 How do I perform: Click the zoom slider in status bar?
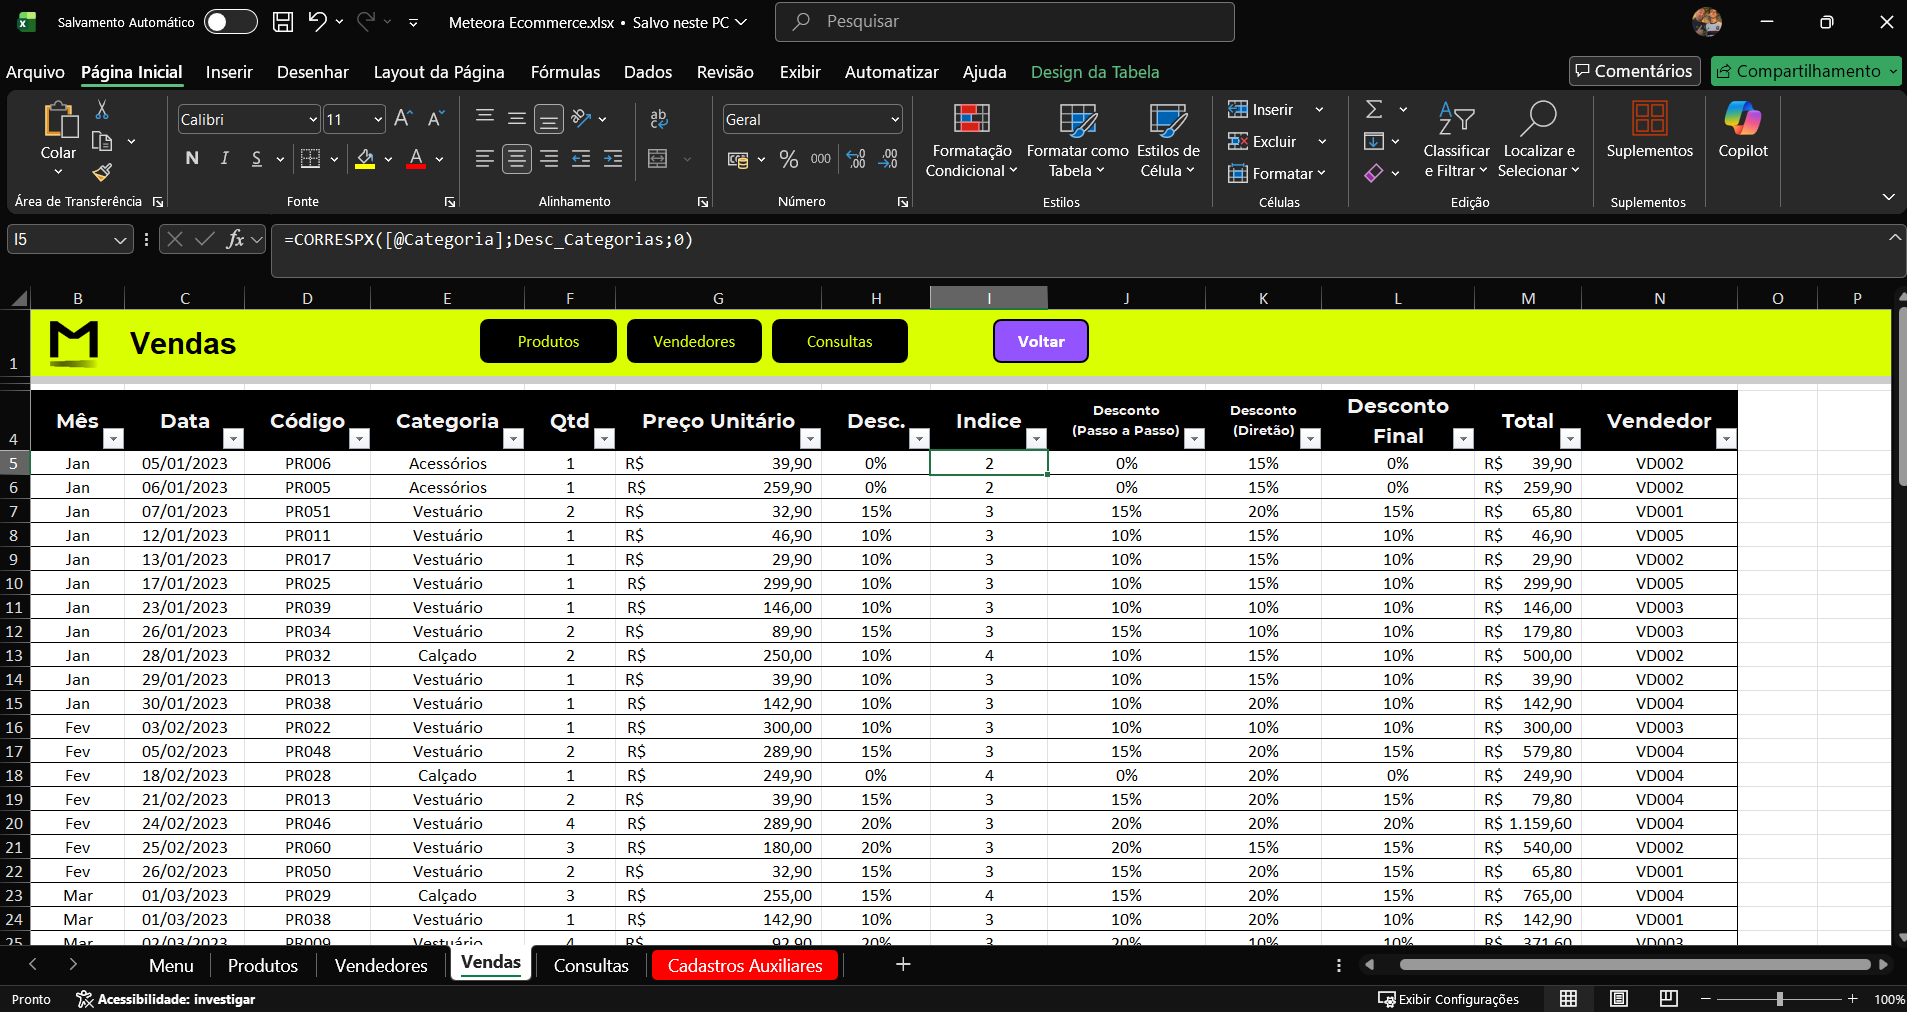(1779, 999)
